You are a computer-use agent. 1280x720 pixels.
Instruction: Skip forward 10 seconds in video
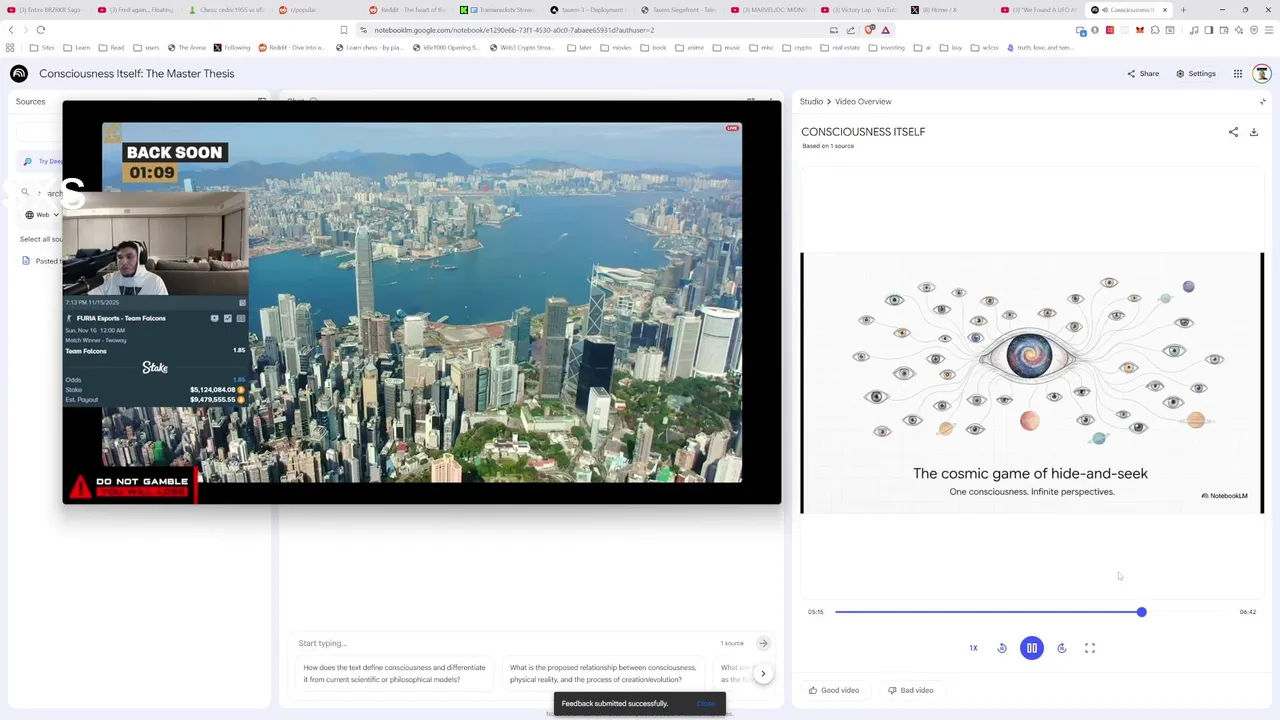1062,648
